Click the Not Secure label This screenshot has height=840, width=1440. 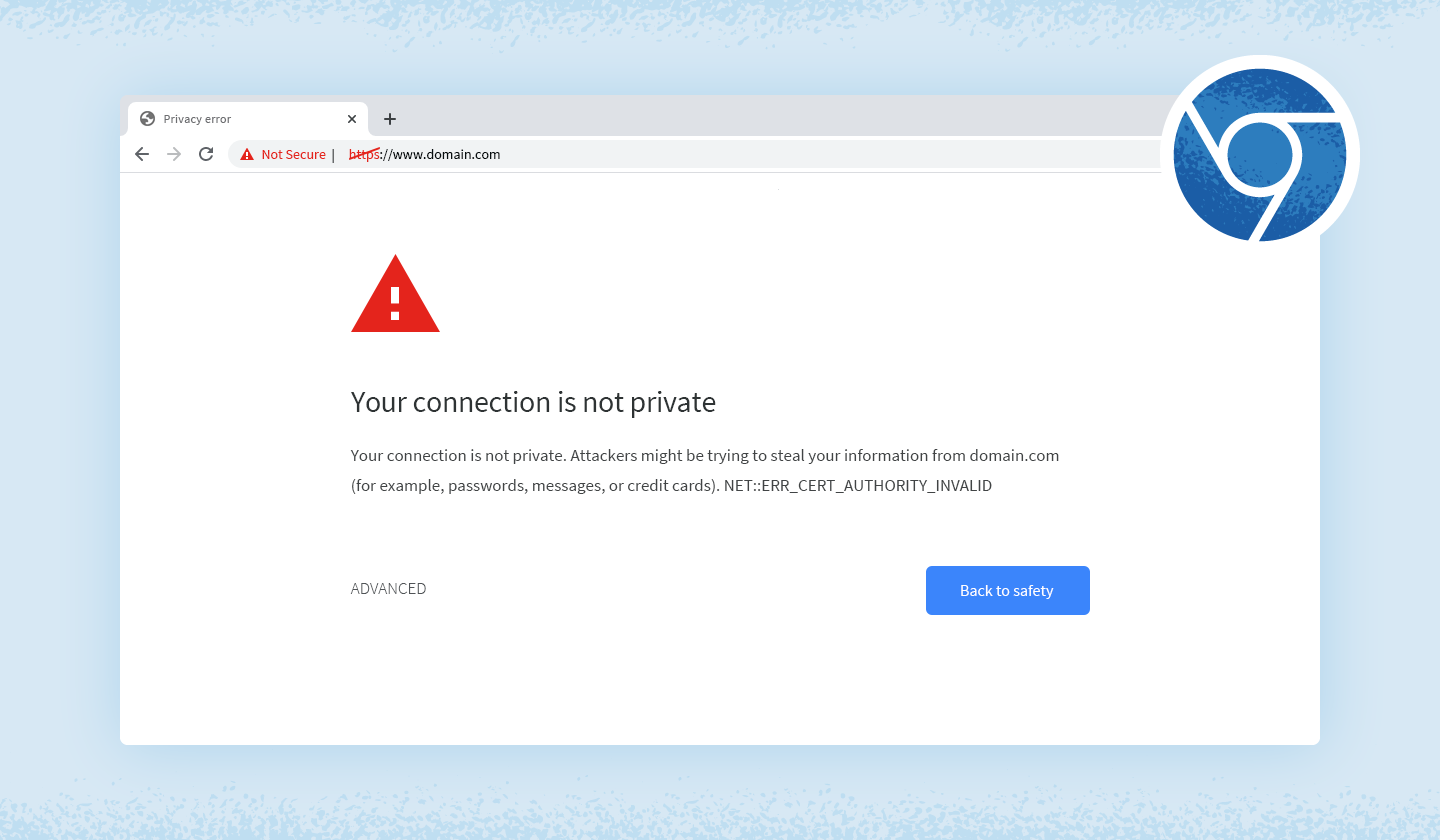click(293, 154)
